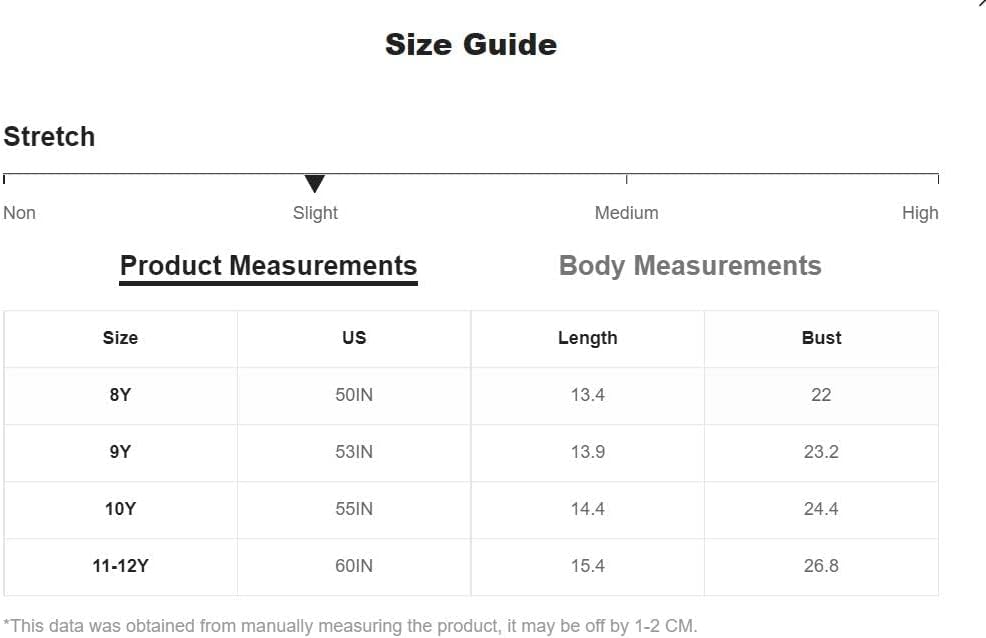
Task: Click the Bust column header
Action: click(x=821, y=338)
